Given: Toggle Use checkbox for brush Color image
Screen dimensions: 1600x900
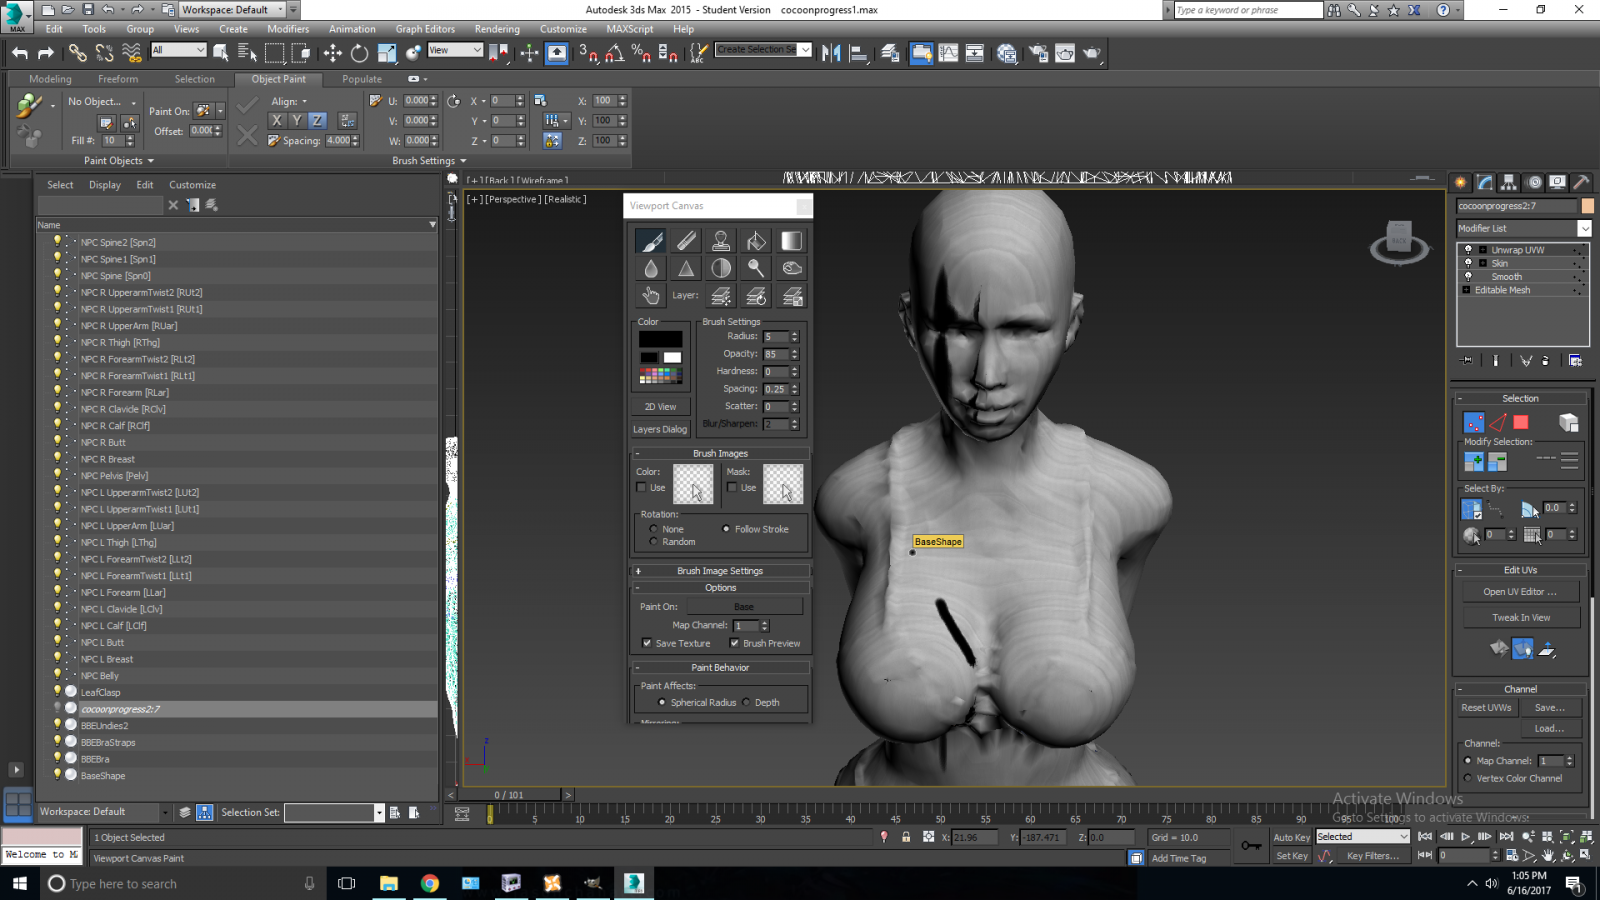Looking at the screenshot, I should pos(641,488).
